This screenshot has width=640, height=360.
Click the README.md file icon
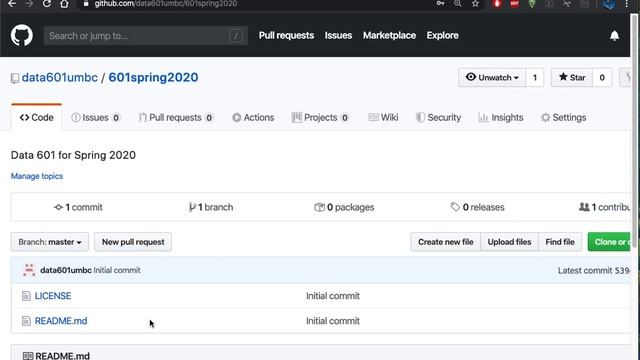(26, 321)
